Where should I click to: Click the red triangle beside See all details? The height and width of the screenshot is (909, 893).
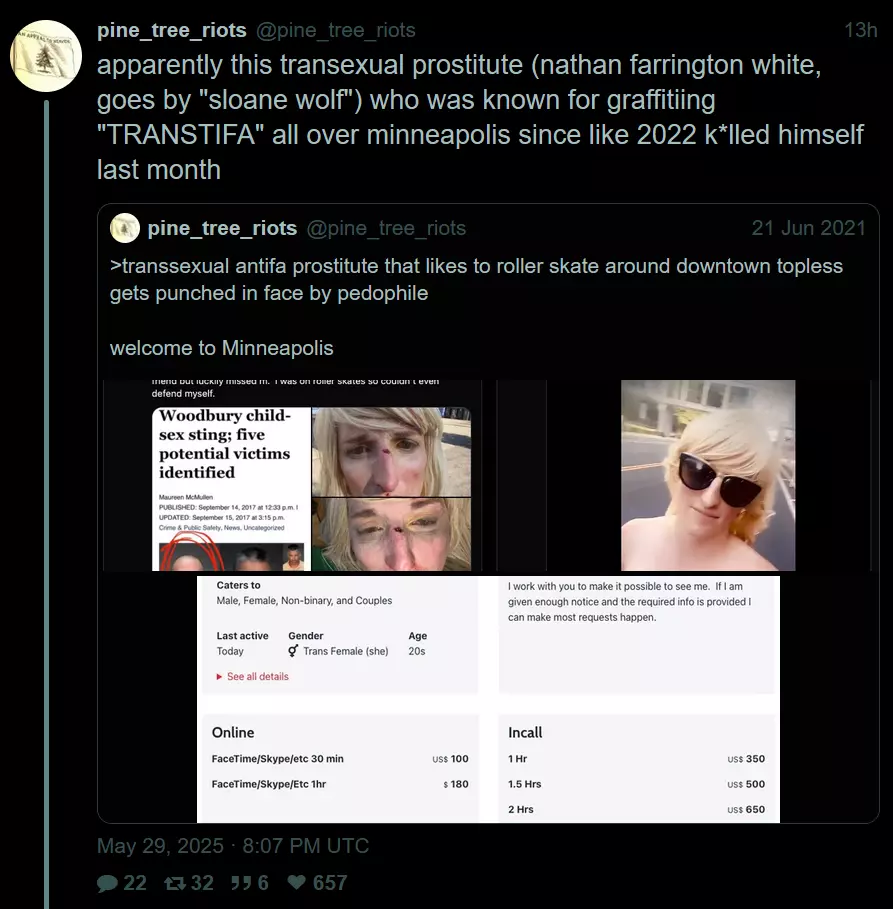click(x=219, y=677)
